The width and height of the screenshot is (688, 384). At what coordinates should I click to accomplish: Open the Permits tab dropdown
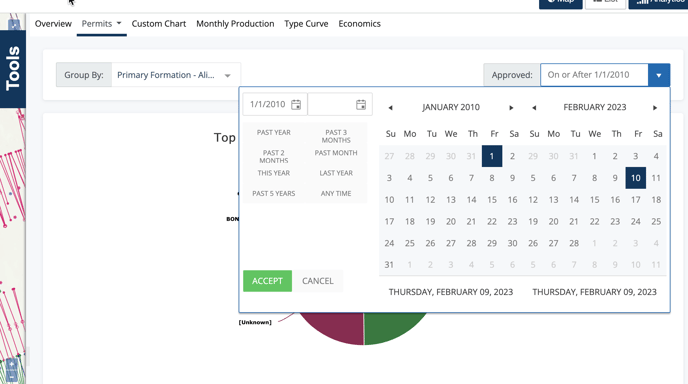pos(101,24)
